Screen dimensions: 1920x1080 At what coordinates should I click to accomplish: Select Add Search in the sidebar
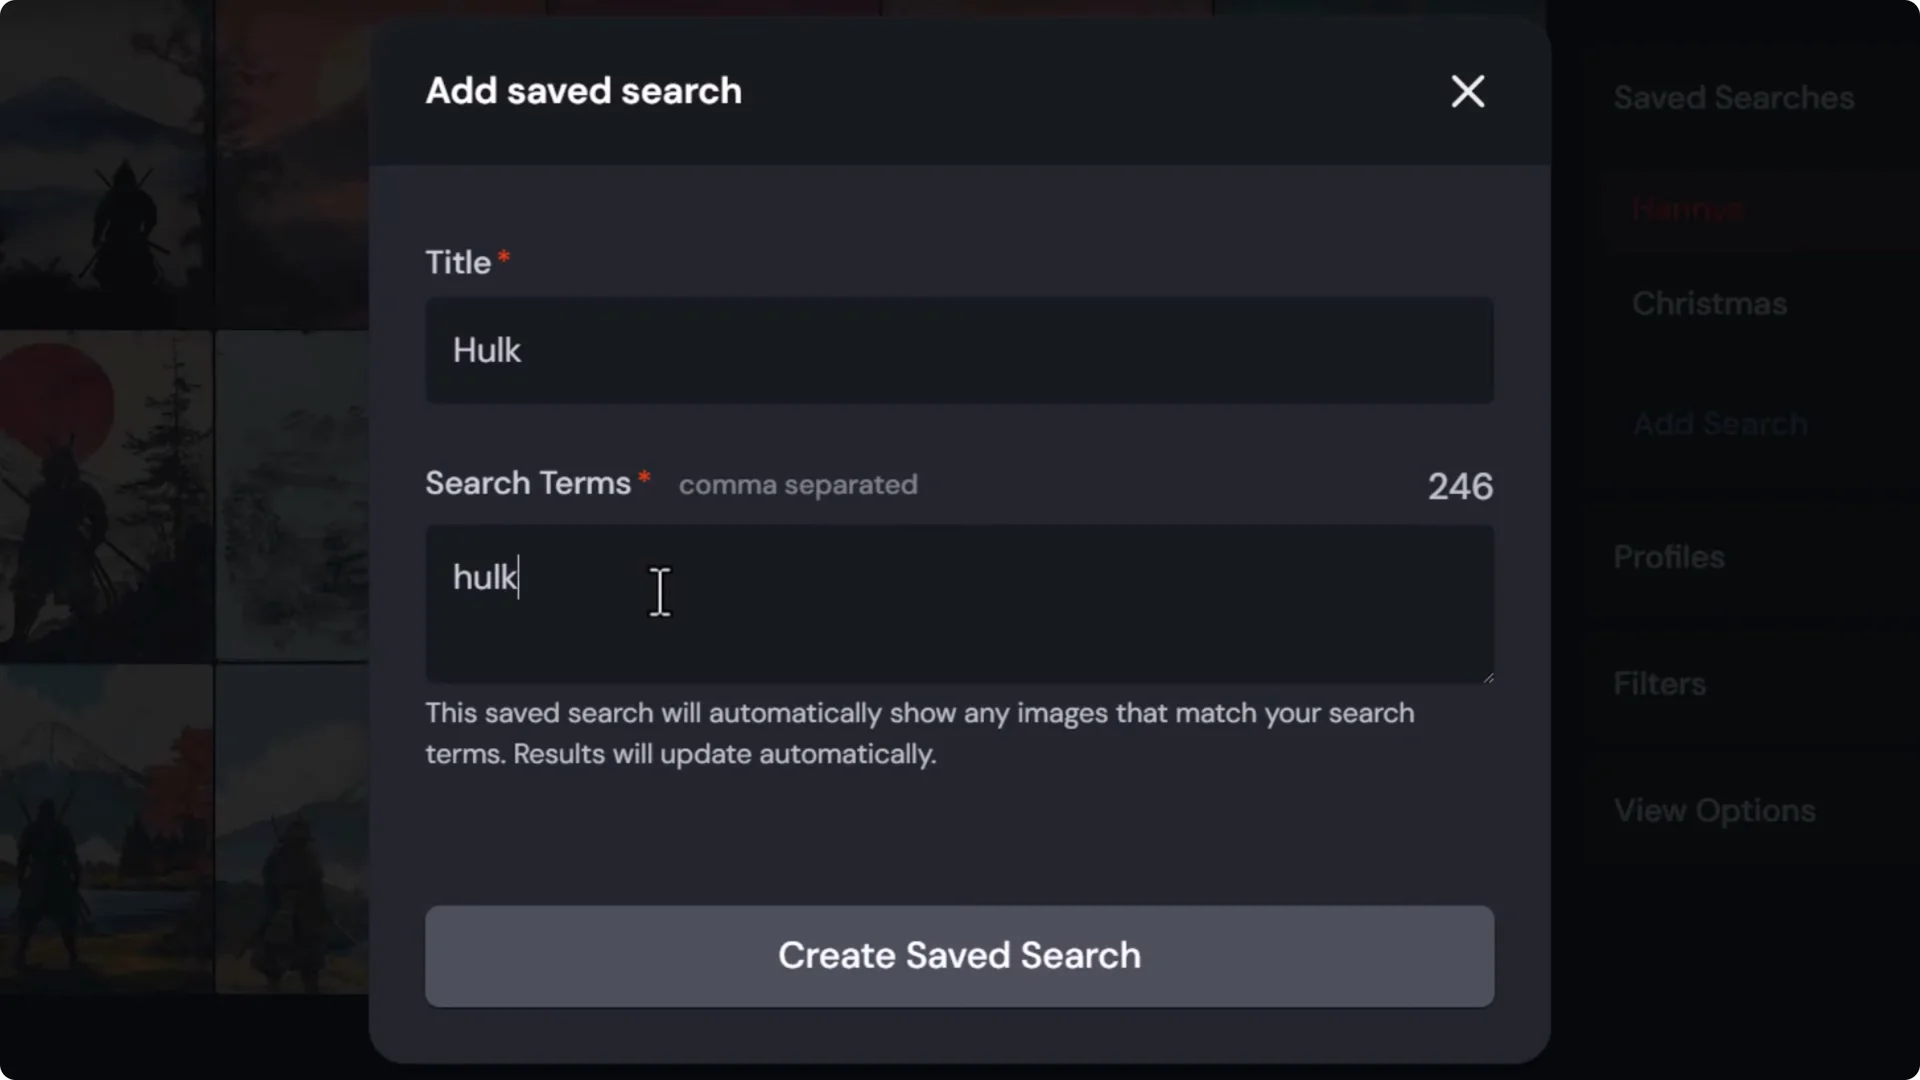(x=1719, y=424)
